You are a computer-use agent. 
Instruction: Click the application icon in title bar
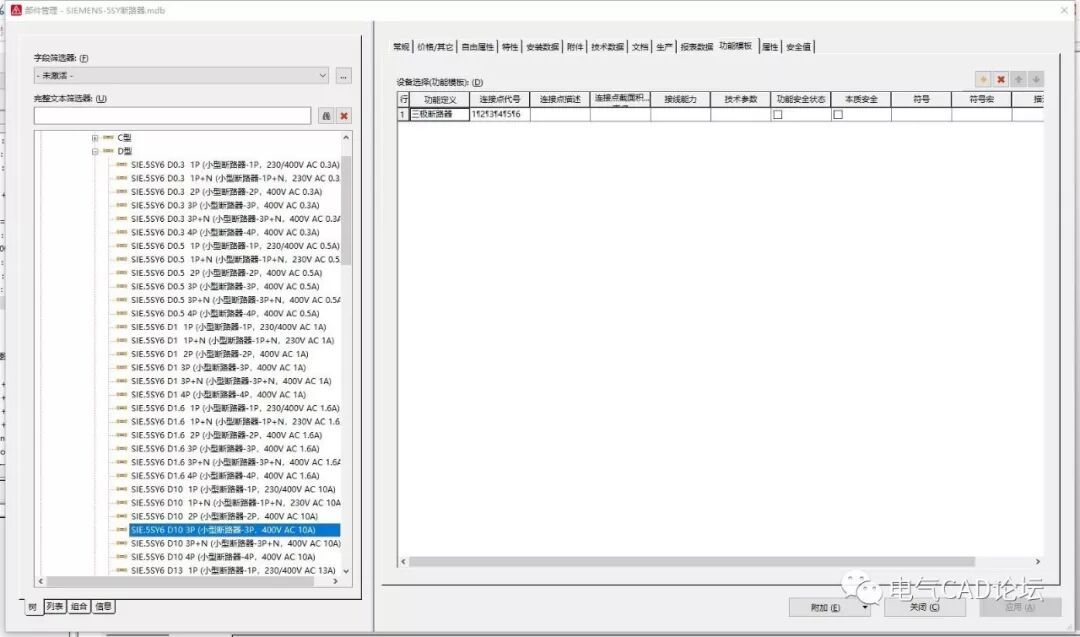[x=16, y=10]
